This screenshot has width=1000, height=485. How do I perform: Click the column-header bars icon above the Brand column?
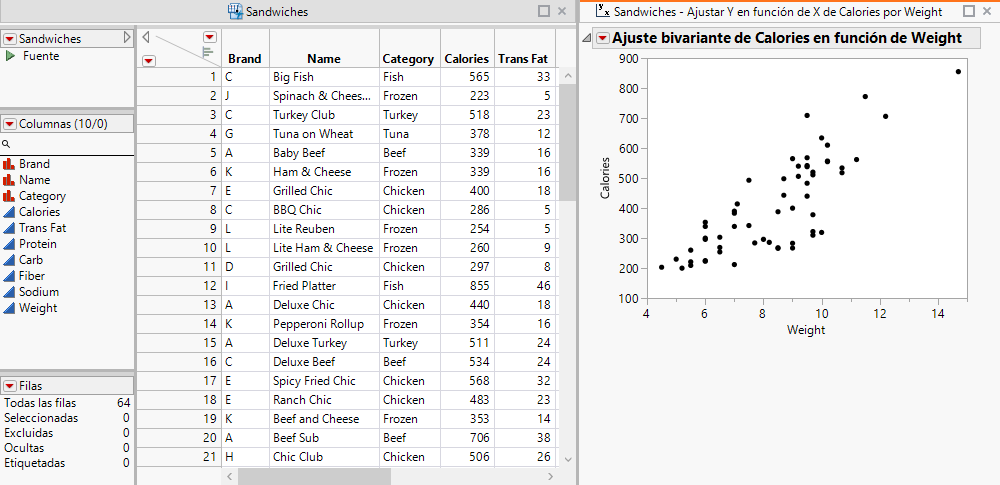pos(207,52)
